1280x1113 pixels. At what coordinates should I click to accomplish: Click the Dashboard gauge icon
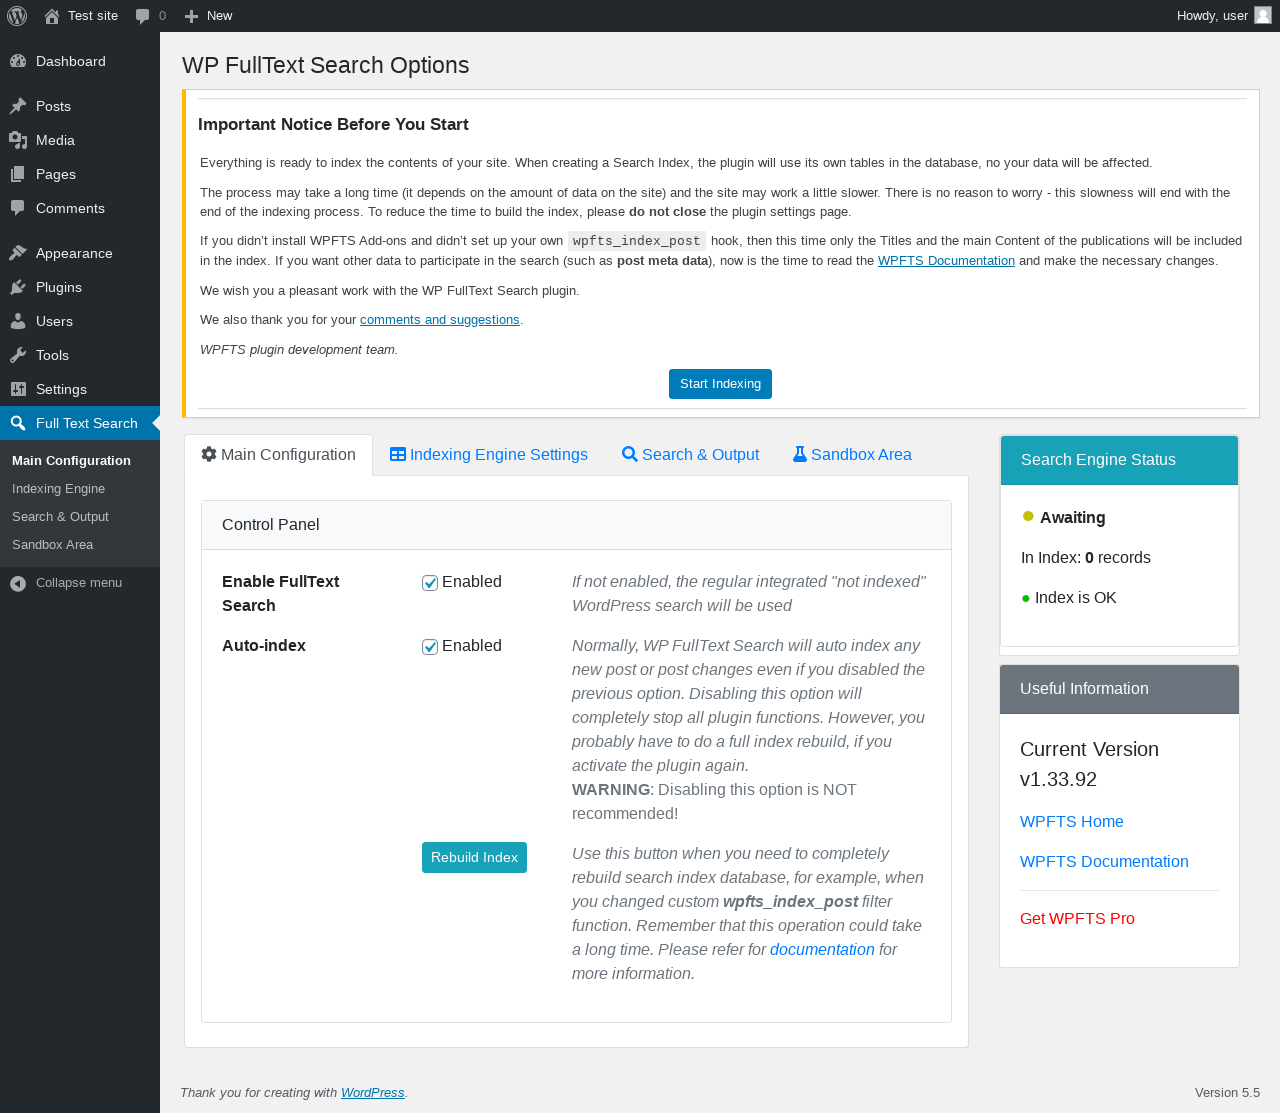coord(18,61)
